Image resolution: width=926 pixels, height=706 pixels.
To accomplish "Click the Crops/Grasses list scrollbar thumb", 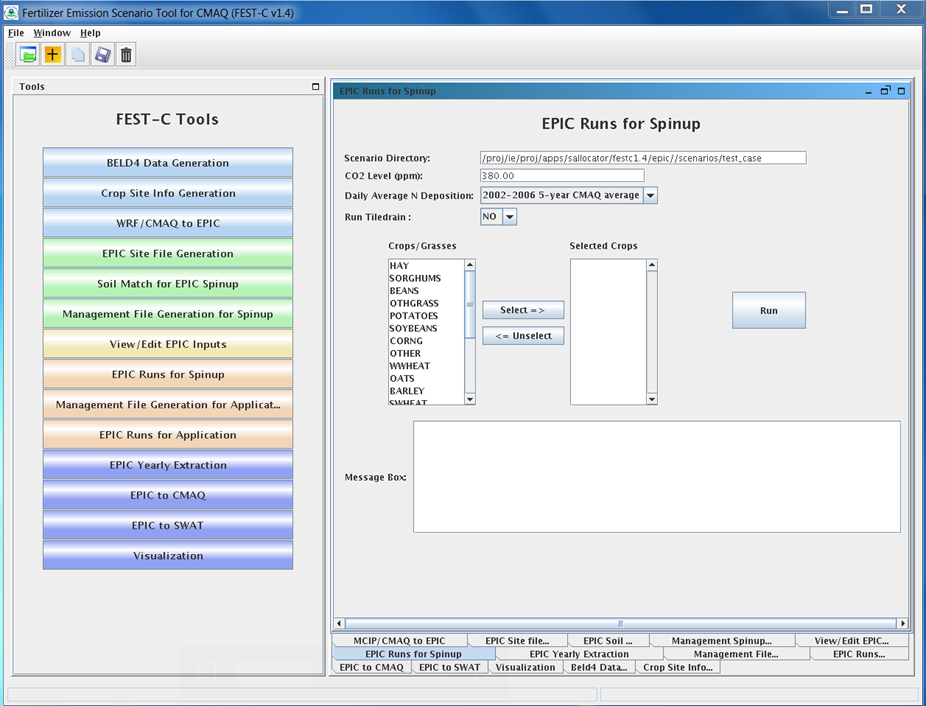I will click(470, 304).
